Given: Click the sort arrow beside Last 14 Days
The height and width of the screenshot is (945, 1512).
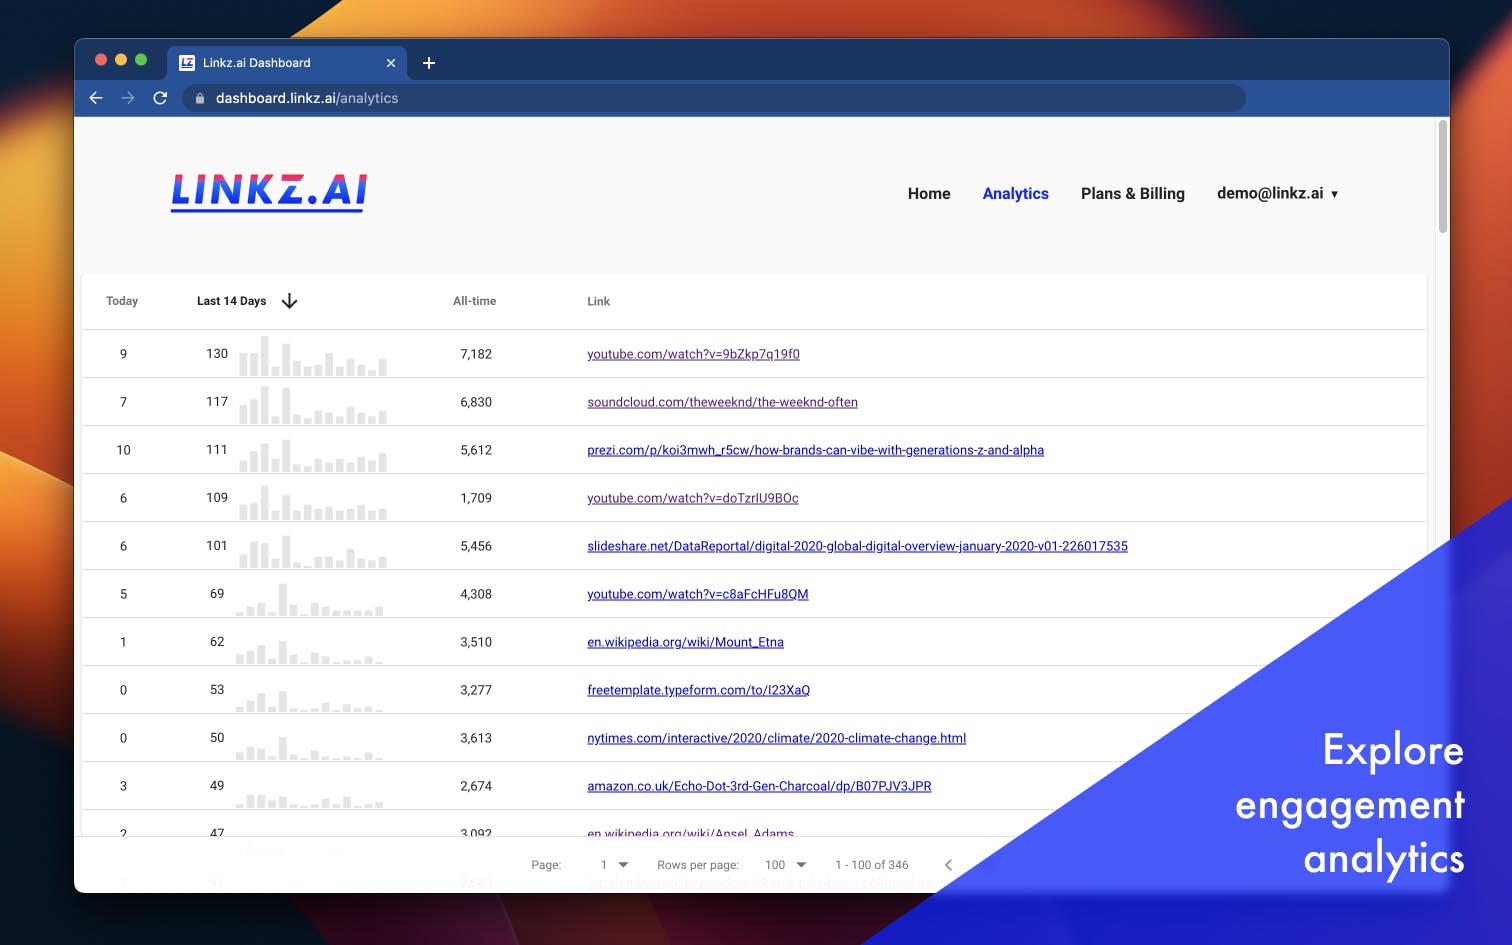Looking at the screenshot, I should pyautogui.click(x=290, y=301).
